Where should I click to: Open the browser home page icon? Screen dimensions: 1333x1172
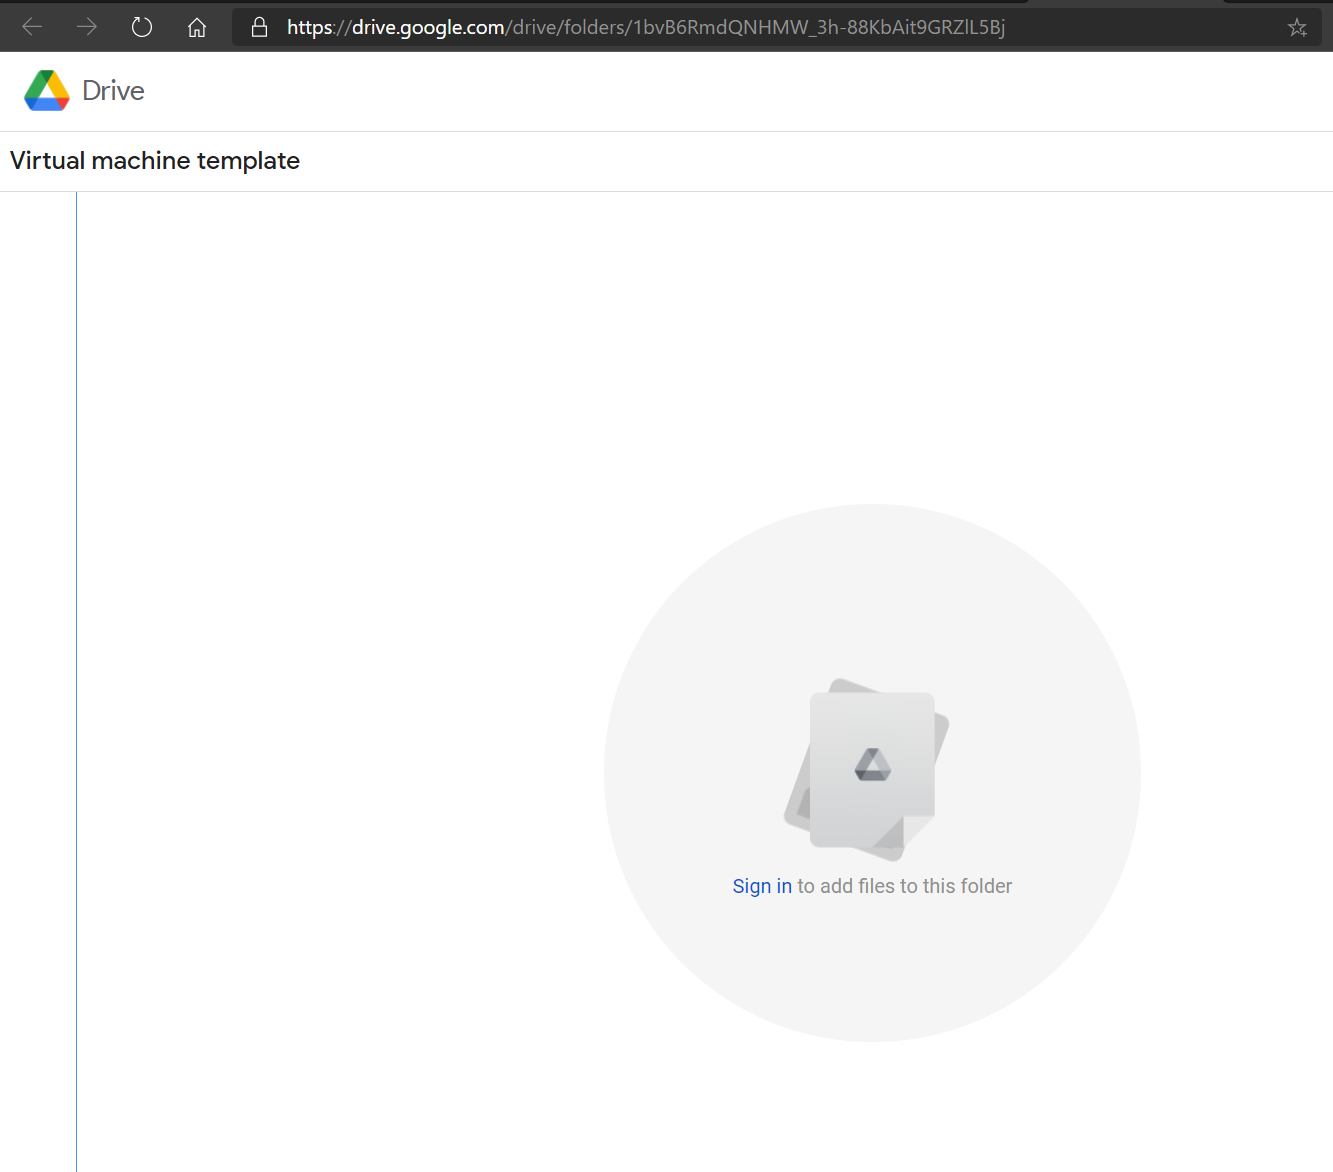[x=197, y=27]
